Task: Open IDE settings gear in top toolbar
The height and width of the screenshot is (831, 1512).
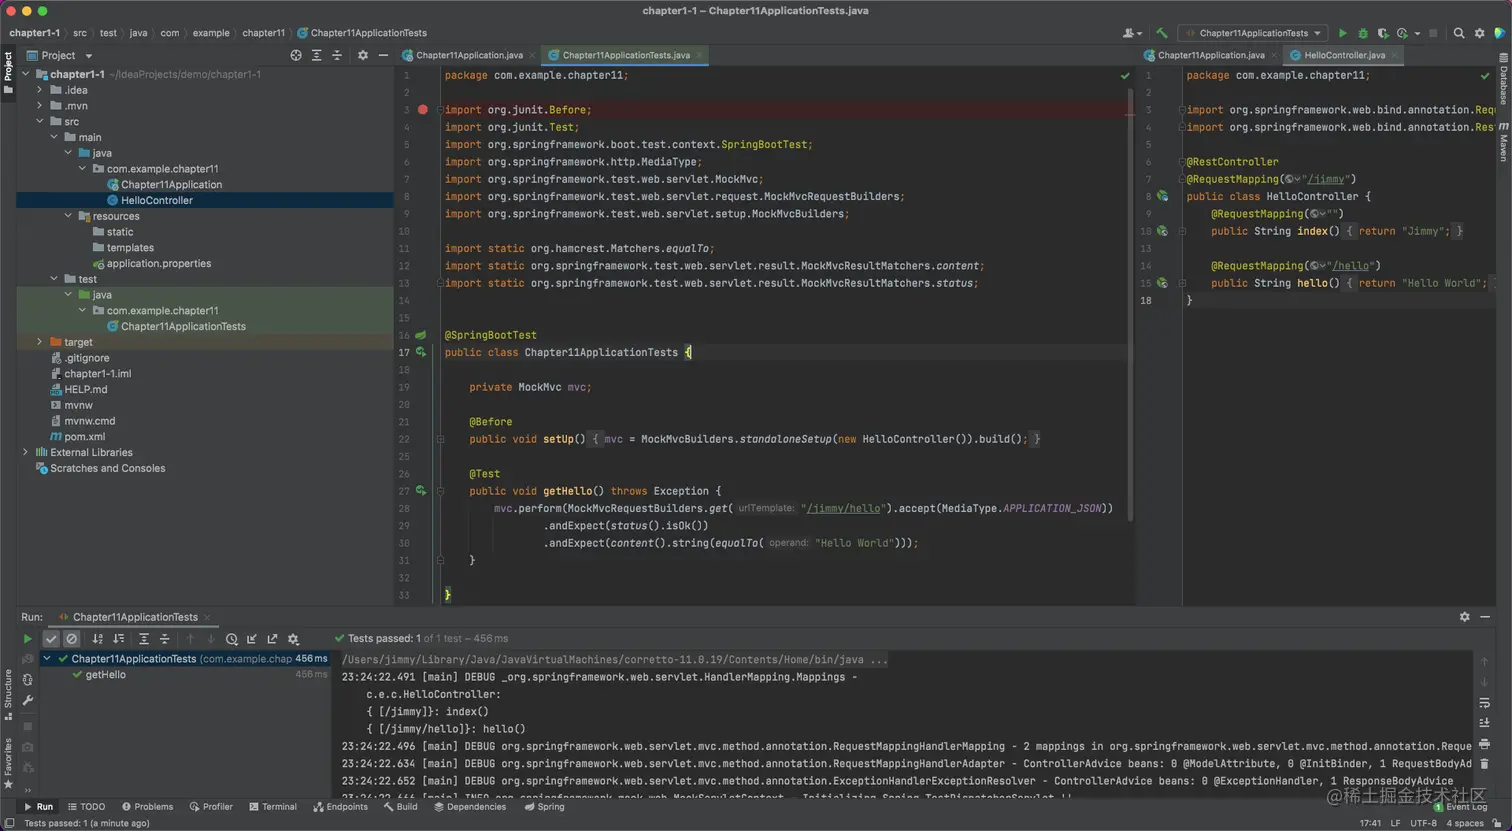Action: pyautogui.click(x=1480, y=33)
